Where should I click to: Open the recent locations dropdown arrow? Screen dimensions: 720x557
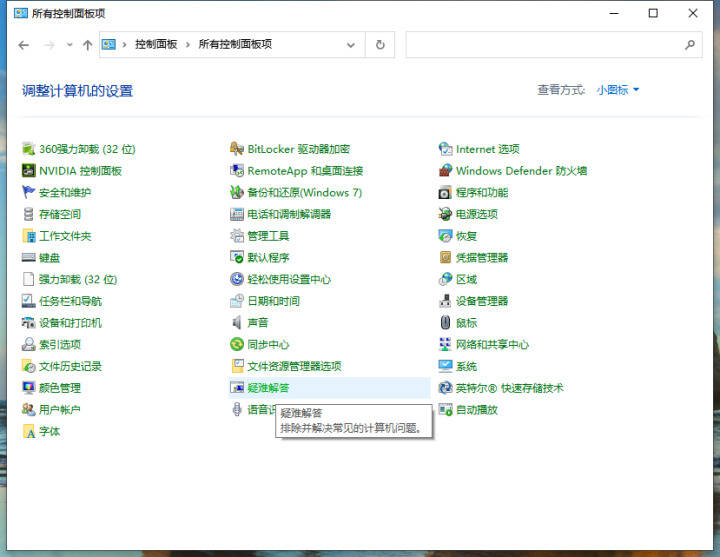click(x=69, y=45)
